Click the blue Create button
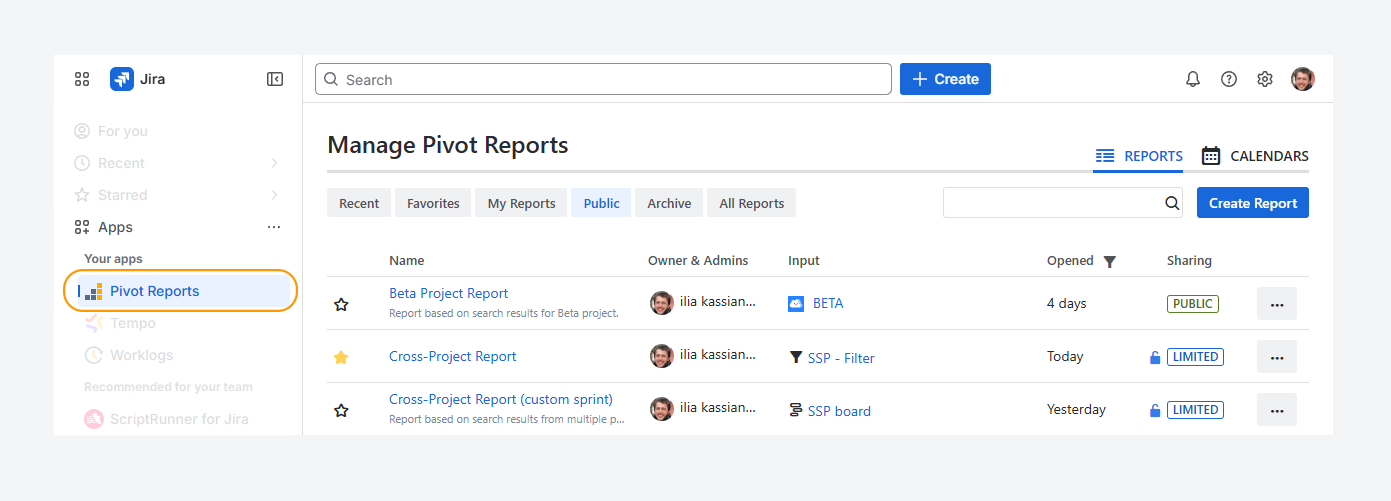The height and width of the screenshot is (501, 1391). [x=945, y=79]
